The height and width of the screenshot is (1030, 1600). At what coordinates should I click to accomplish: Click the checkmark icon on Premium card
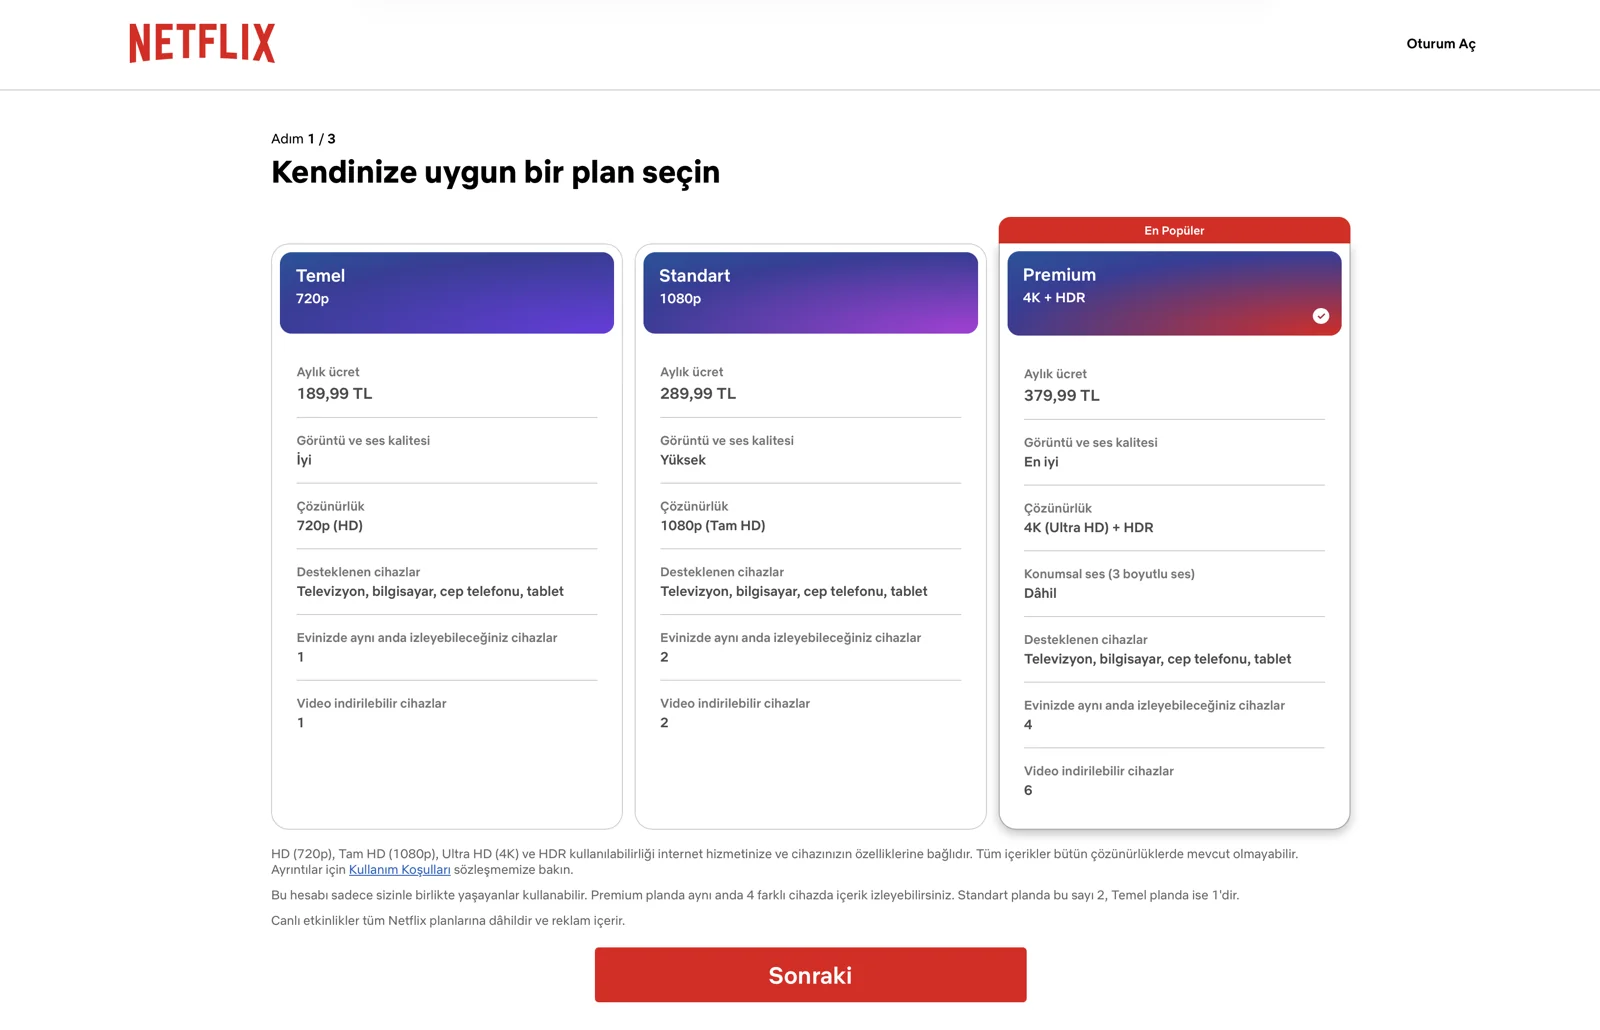1322,315
